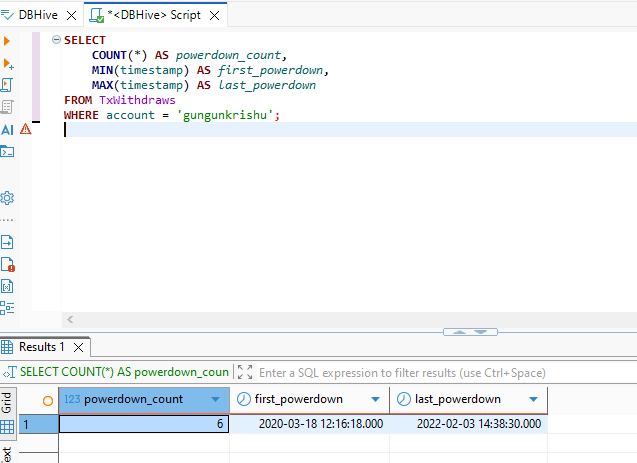Execute SQL query with the orange play icon
This screenshot has width=637, height=463.
[x=7, y=40]
